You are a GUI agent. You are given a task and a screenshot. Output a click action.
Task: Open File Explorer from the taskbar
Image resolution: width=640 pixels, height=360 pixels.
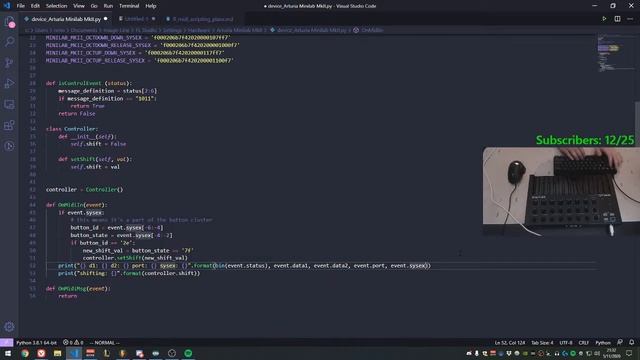[58, 353]
